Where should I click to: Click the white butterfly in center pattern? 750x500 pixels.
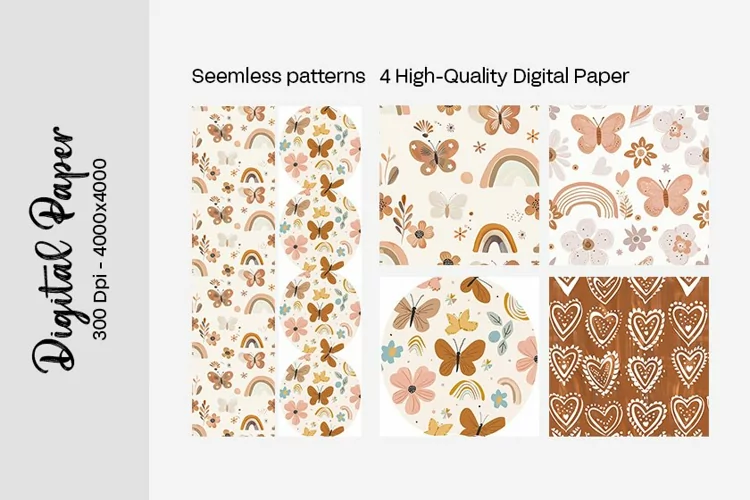(447, 204)
